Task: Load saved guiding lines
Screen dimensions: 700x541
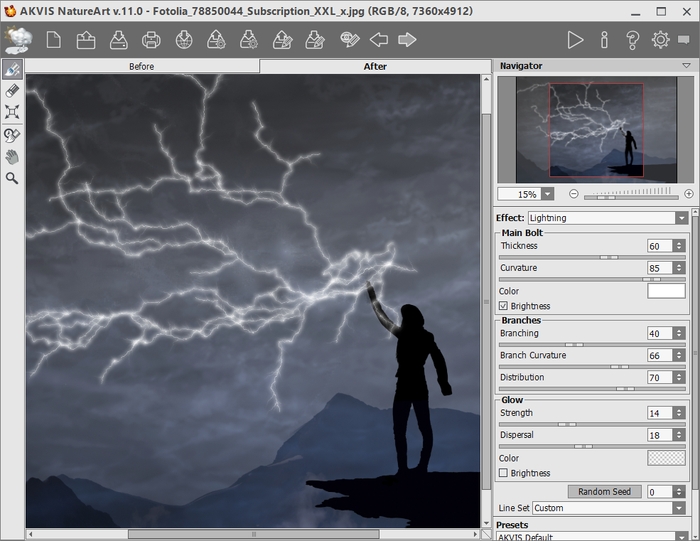Action: (282, 40)
